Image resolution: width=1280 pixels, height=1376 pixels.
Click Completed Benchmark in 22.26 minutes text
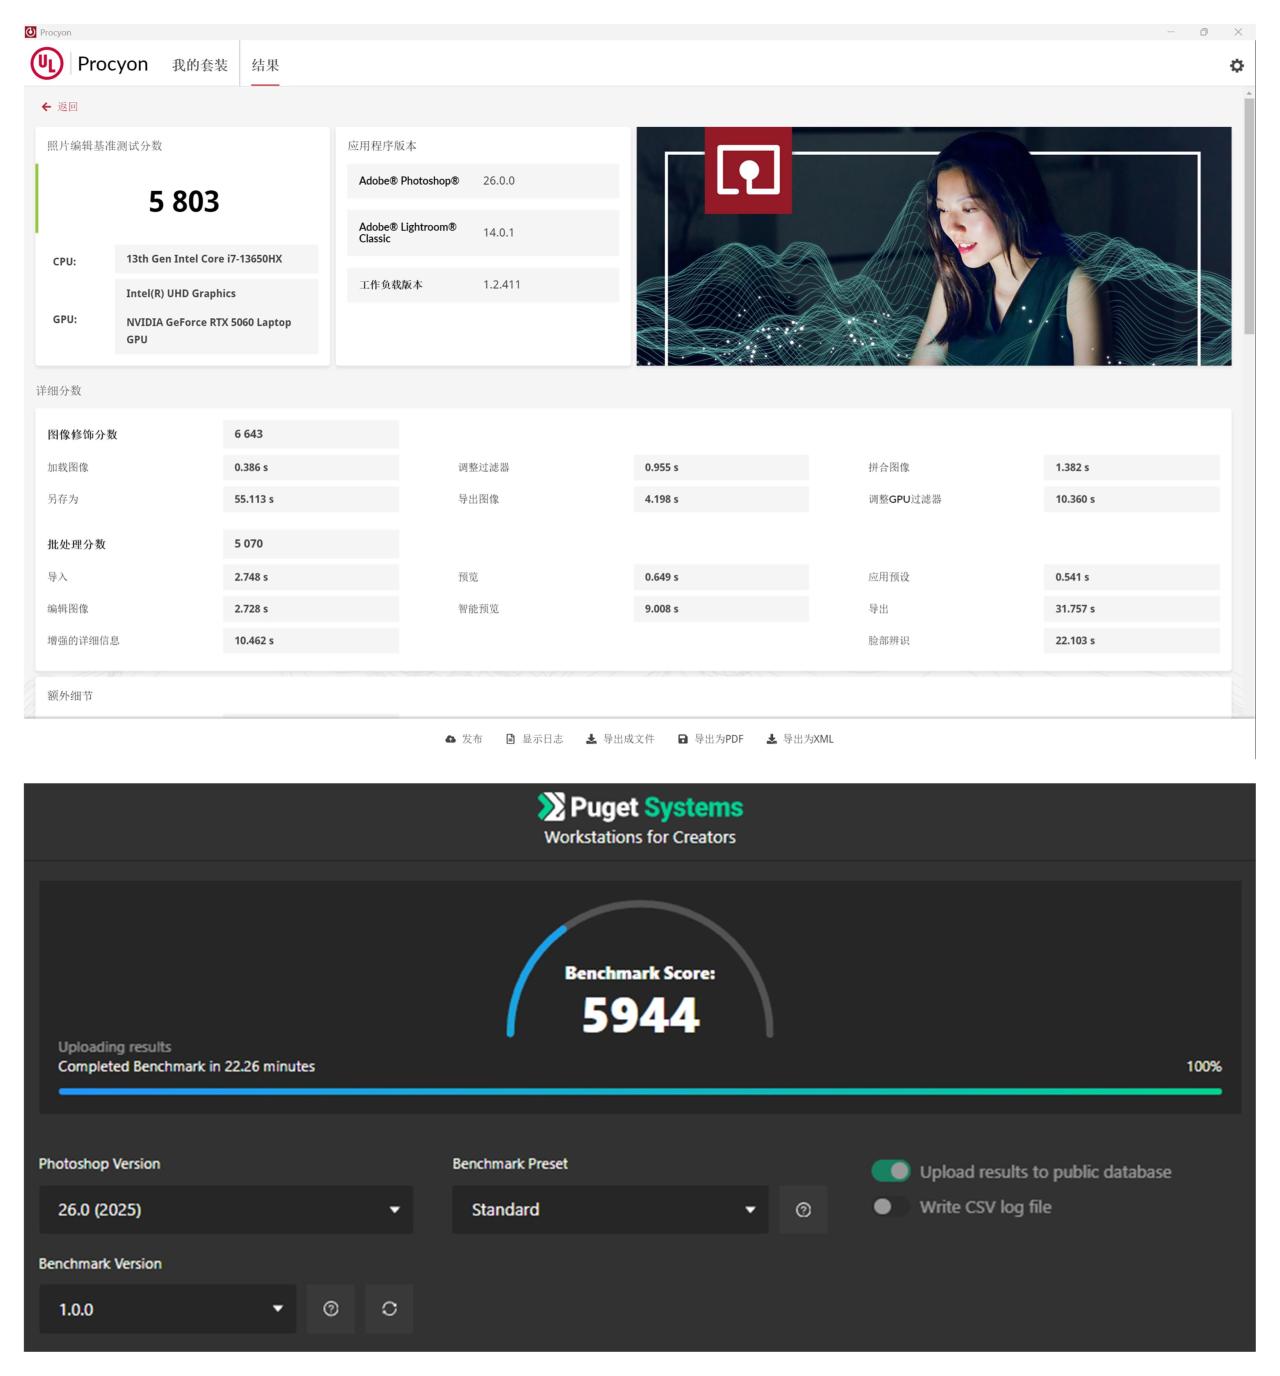[186, 1067]
